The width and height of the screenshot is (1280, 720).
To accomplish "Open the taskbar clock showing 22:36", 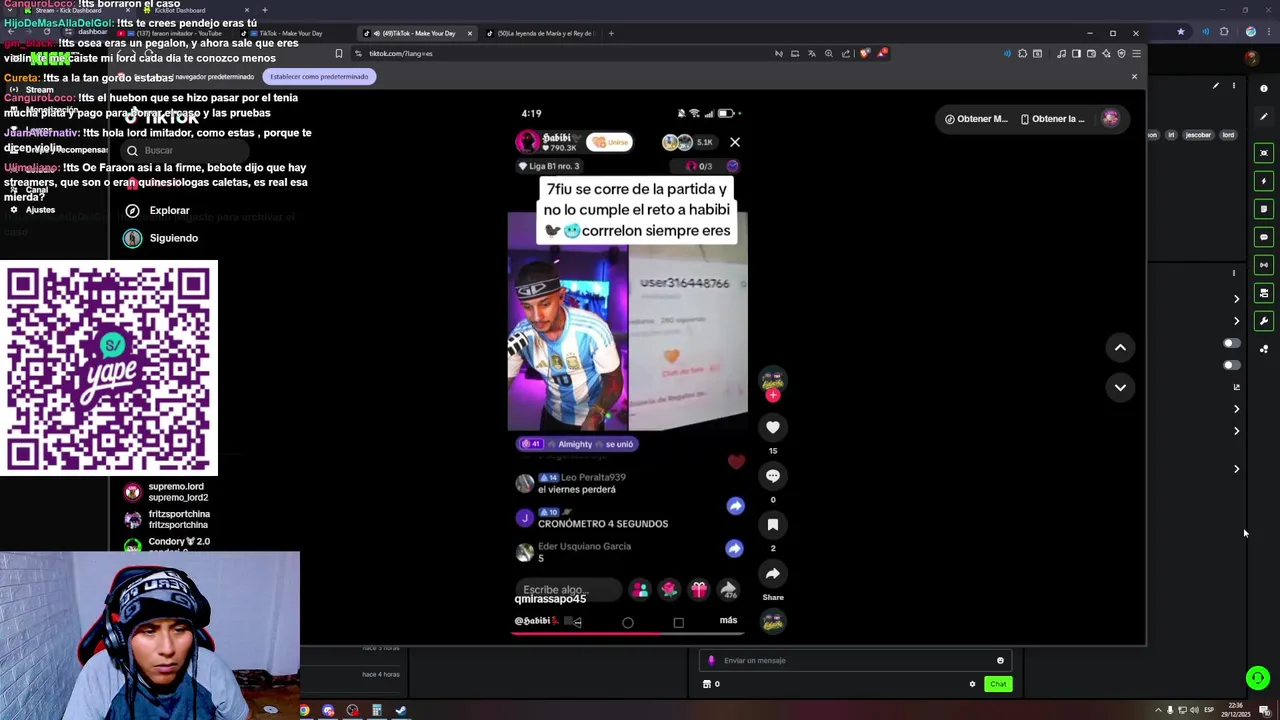I will 1237,710.
